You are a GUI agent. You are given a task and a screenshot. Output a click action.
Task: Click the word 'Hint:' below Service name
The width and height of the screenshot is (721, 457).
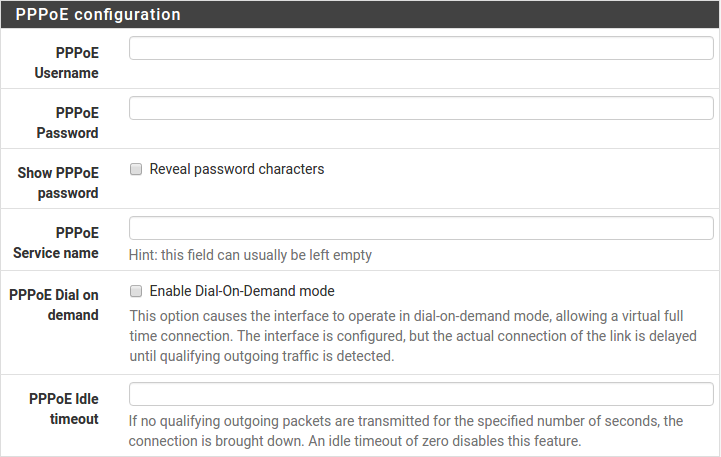tap(145, 255)
